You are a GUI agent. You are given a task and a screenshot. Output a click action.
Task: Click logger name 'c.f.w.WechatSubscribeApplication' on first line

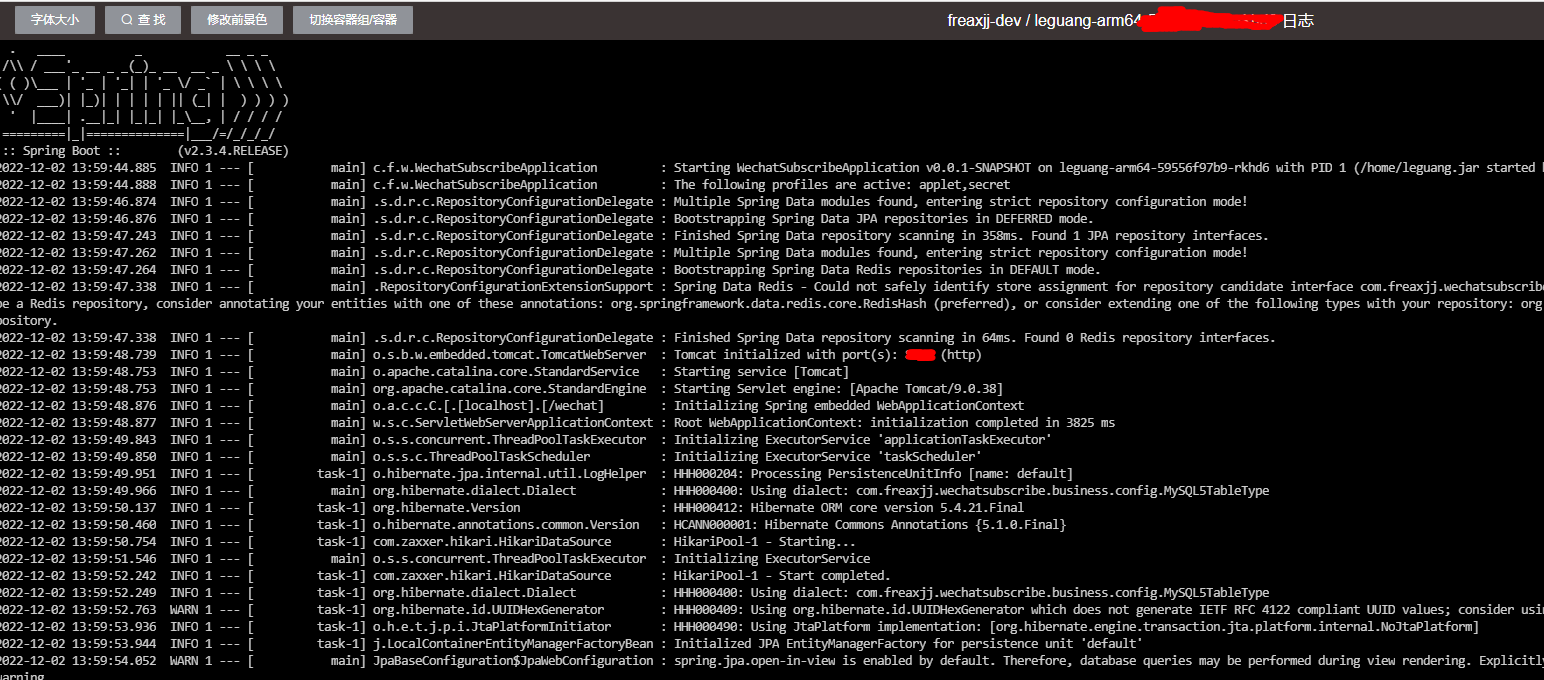[485, 168]
